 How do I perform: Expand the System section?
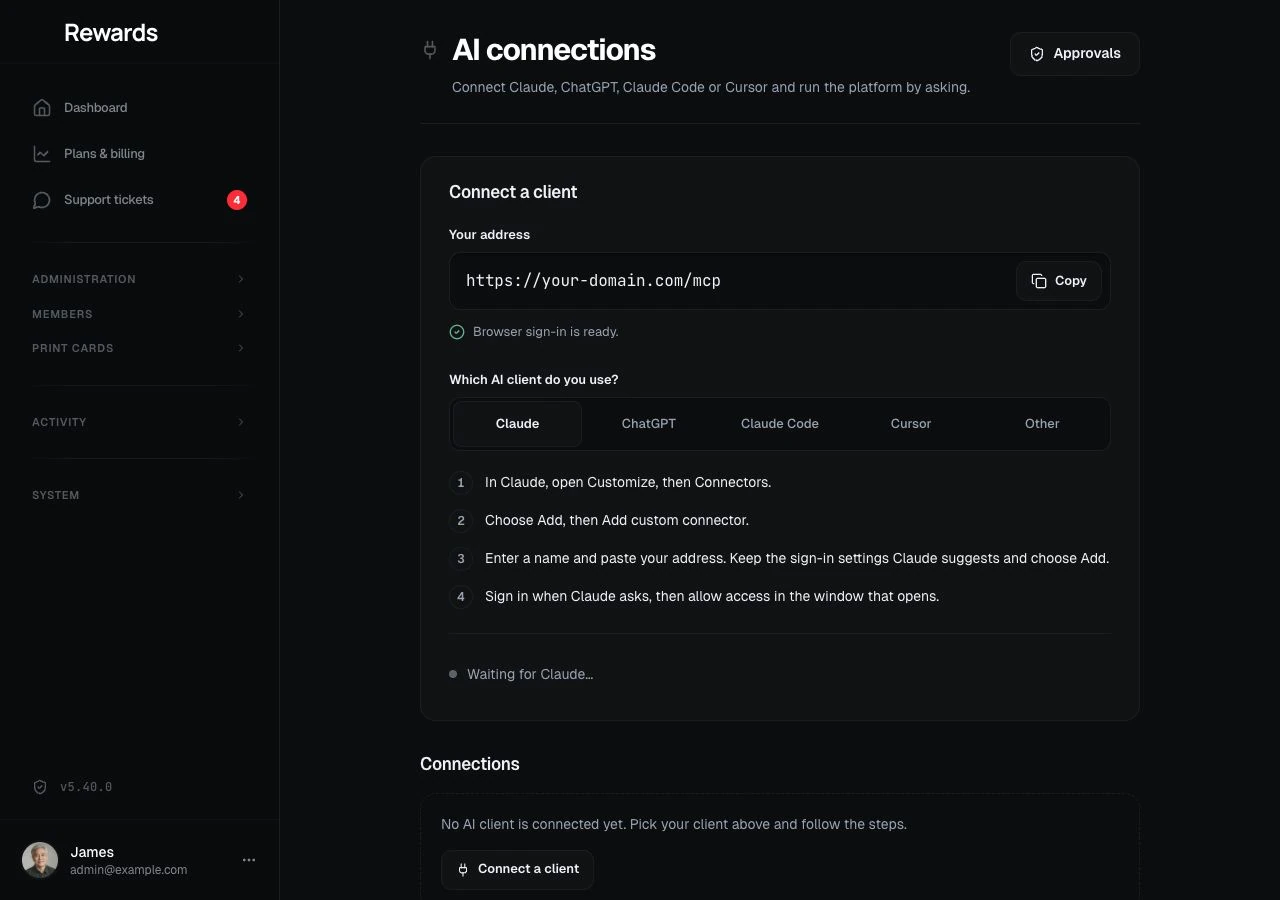pyautogui.click(x=140, y=495)
